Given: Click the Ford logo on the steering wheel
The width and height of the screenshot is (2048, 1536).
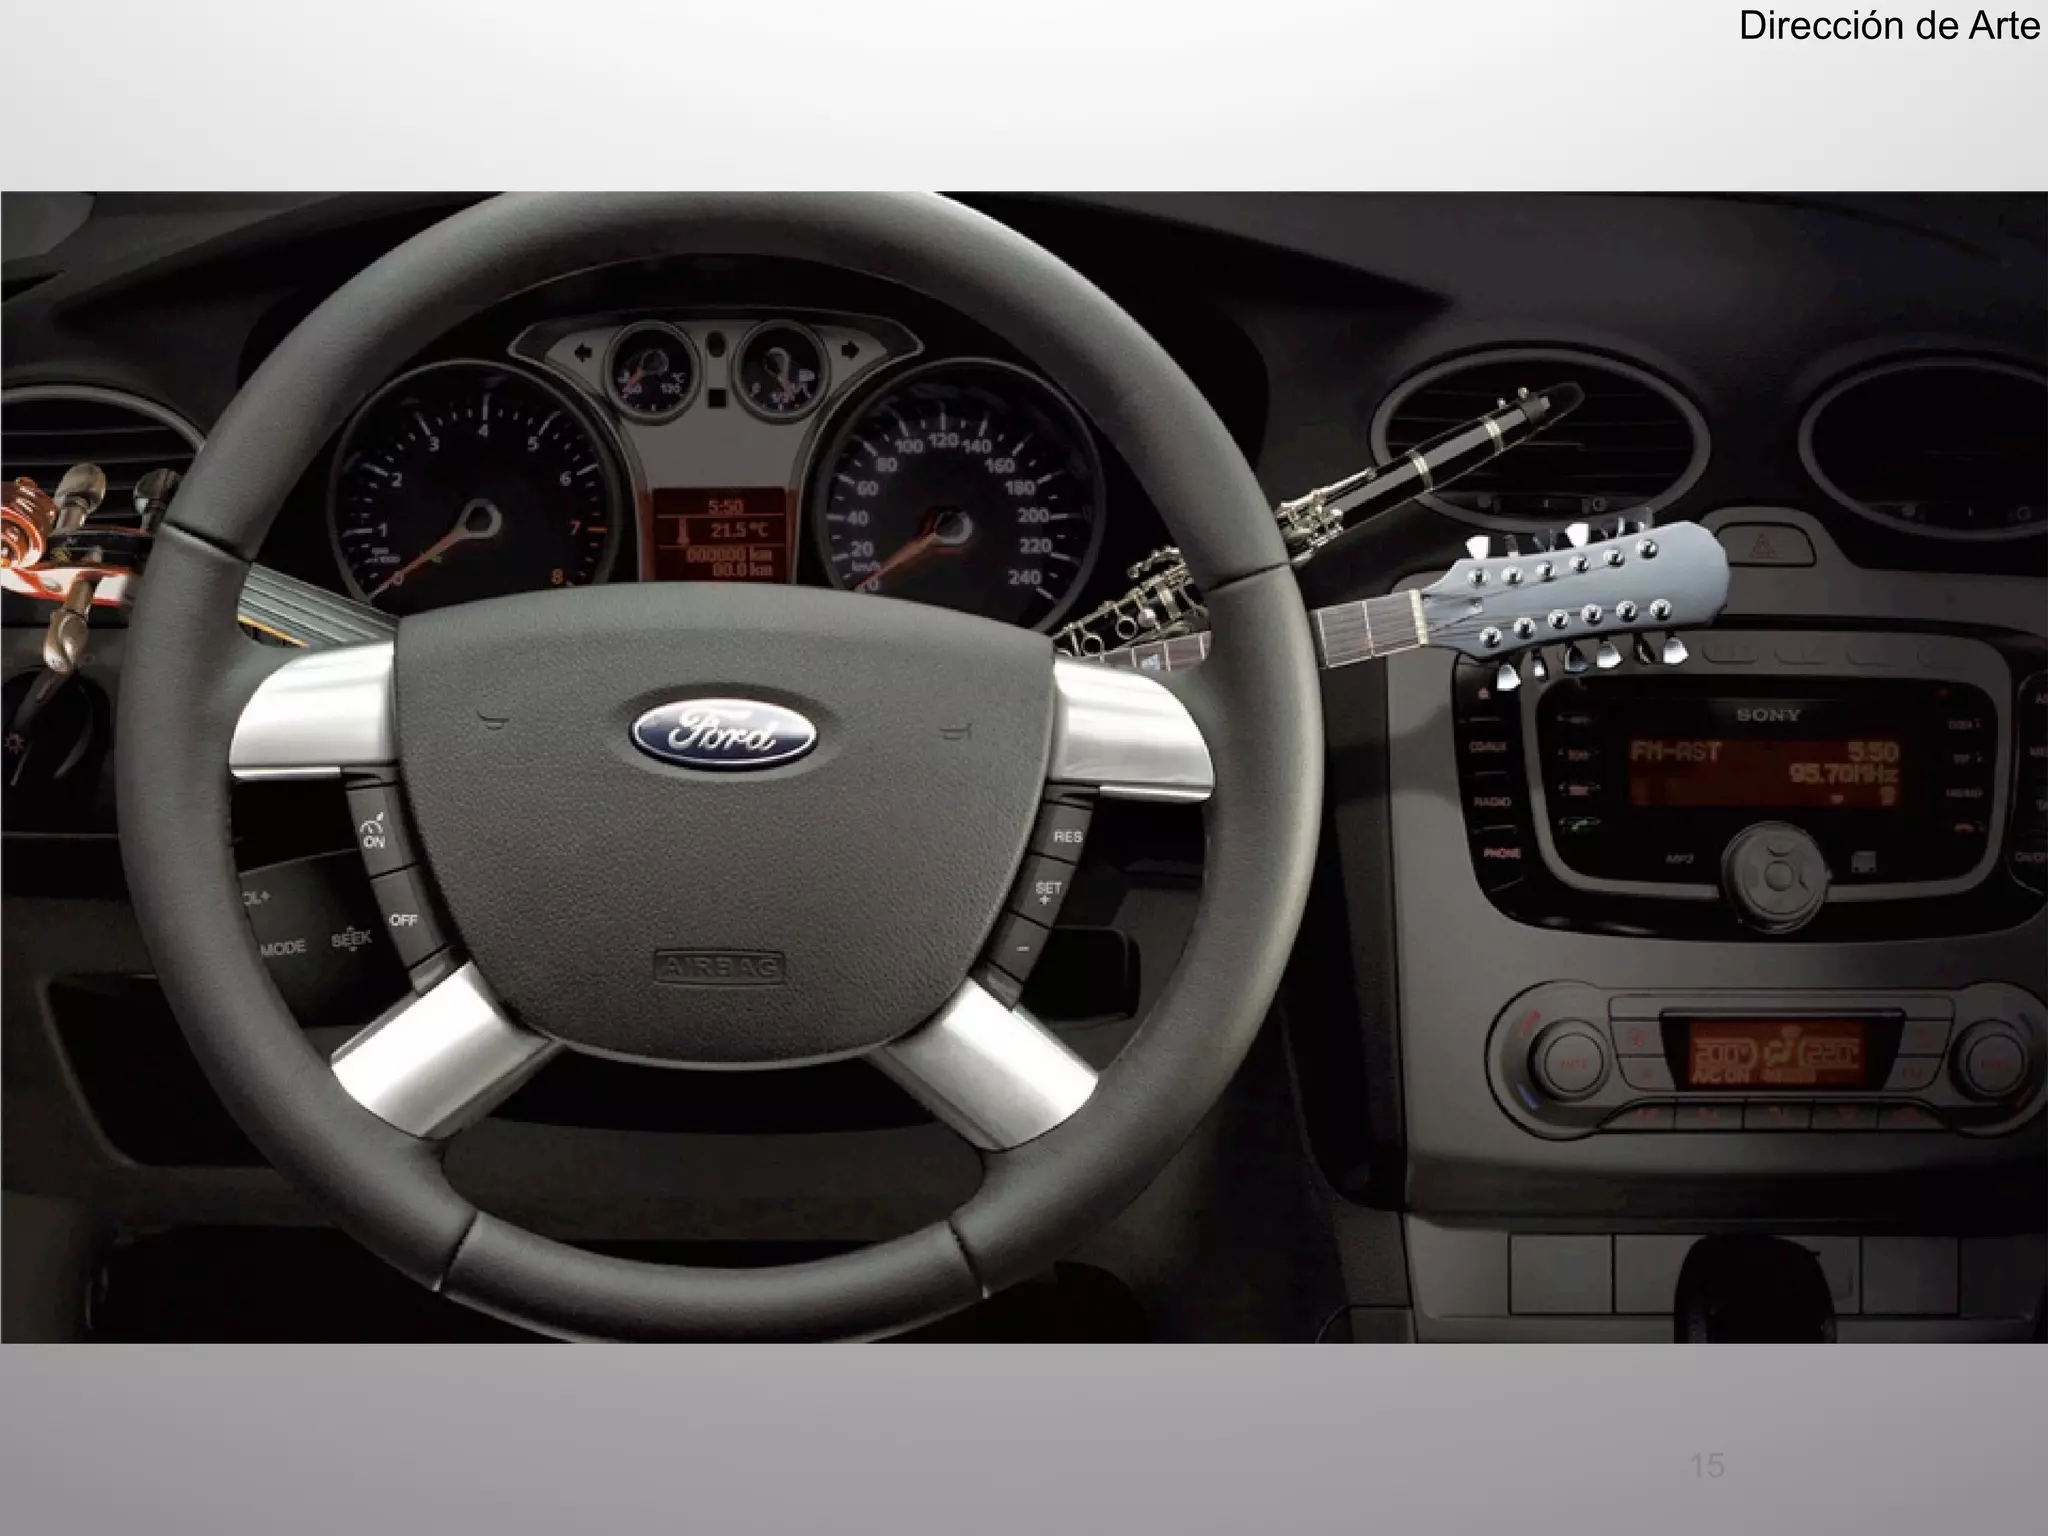Looking at the screenshot, I should click(x=723, y=735).
